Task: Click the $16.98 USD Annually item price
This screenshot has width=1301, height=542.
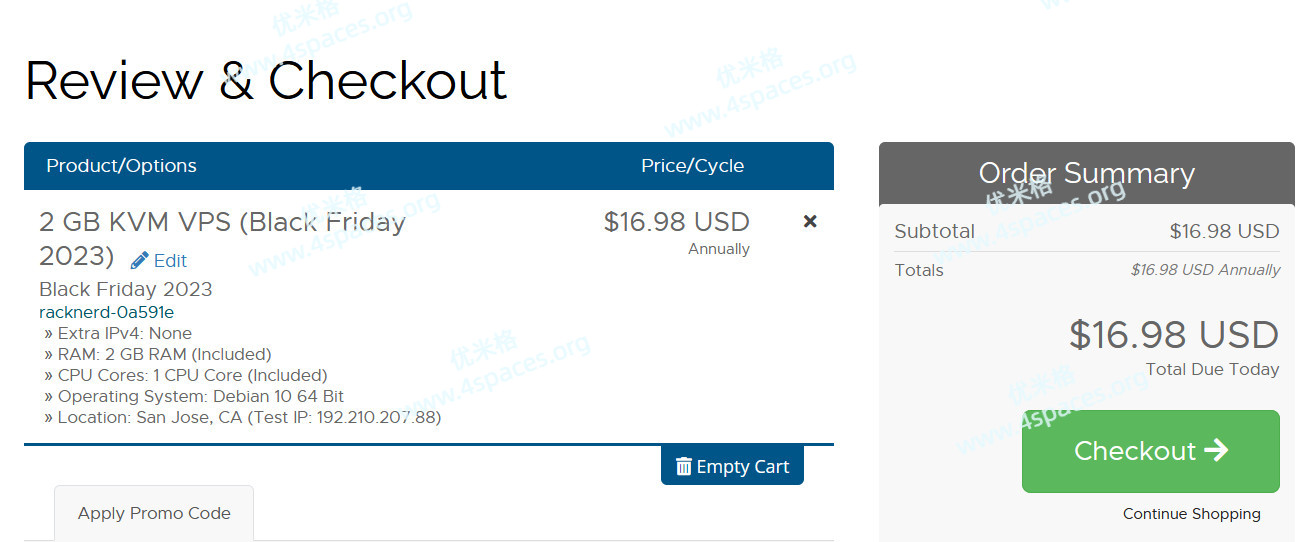Action: pos(676,223)
